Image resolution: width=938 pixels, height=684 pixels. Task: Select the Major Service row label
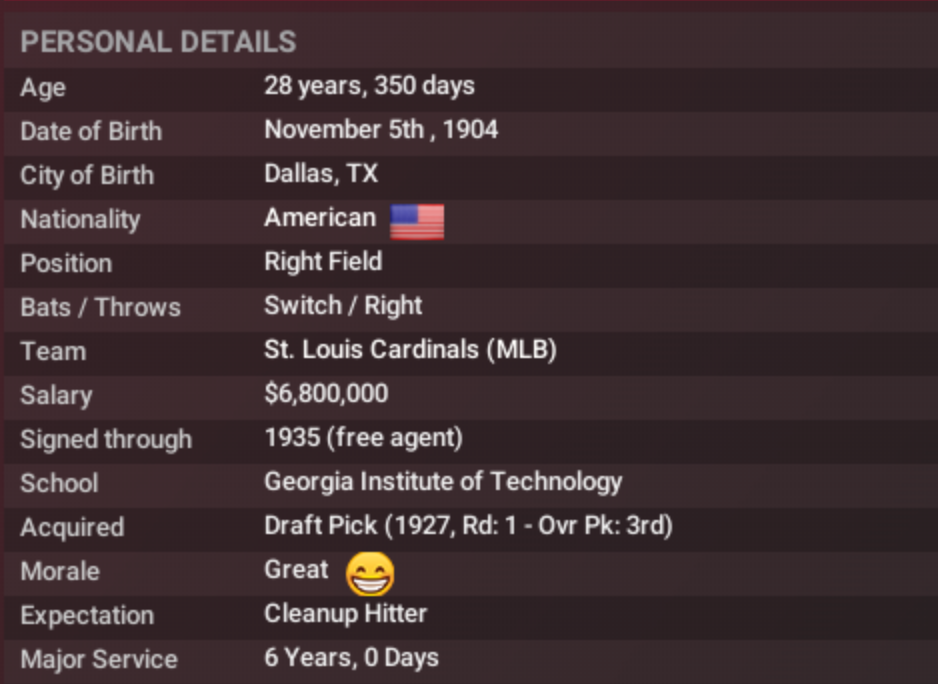[99, 659]
